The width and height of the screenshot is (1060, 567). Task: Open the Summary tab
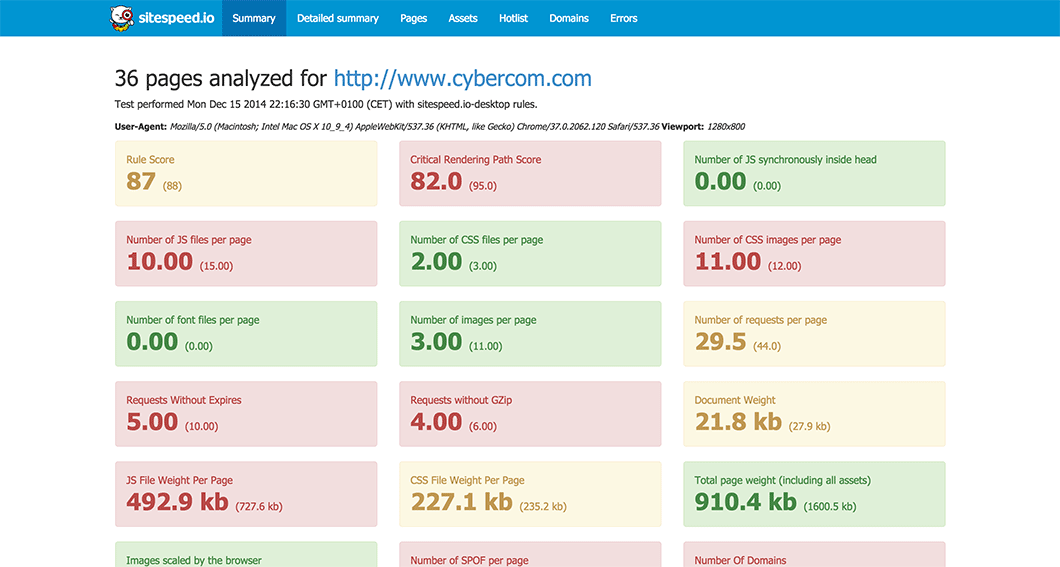point(254,18)
